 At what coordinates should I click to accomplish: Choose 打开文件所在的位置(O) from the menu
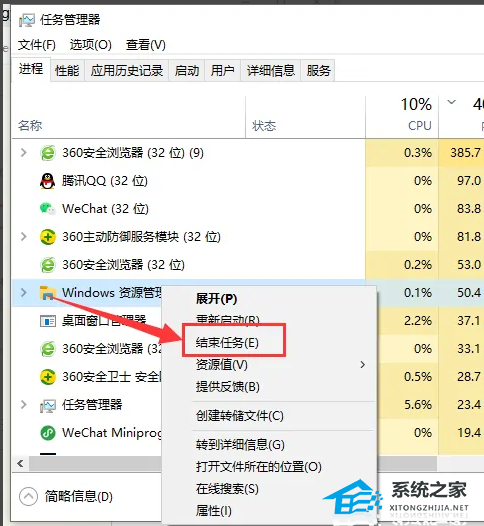pos(259,467)
